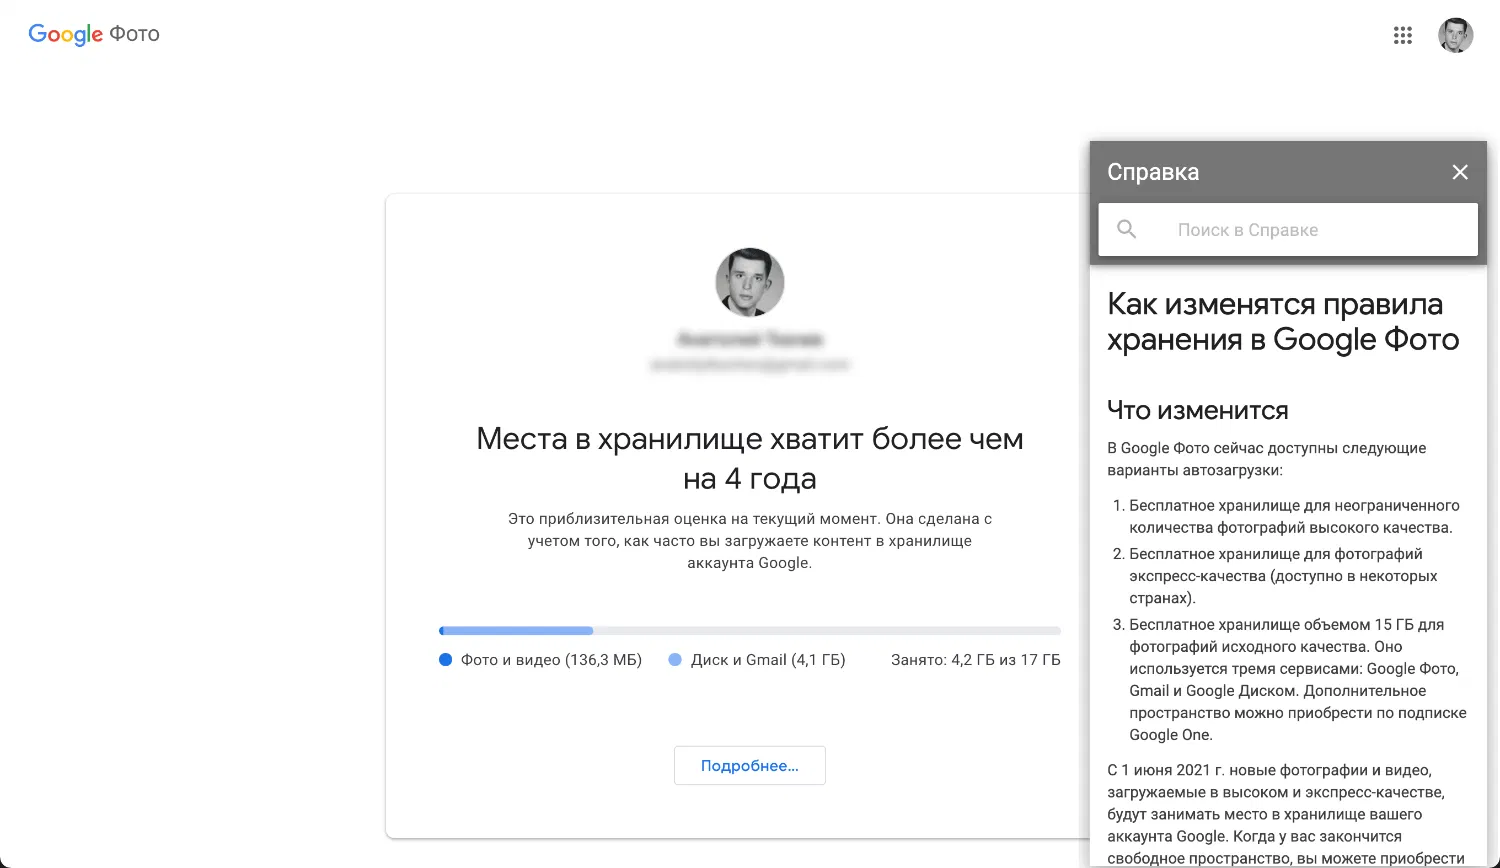Image resolution: width=1500 pixels, height=868 pixels.
Task: Click the Google Фото logo
Action: point(94,34)
